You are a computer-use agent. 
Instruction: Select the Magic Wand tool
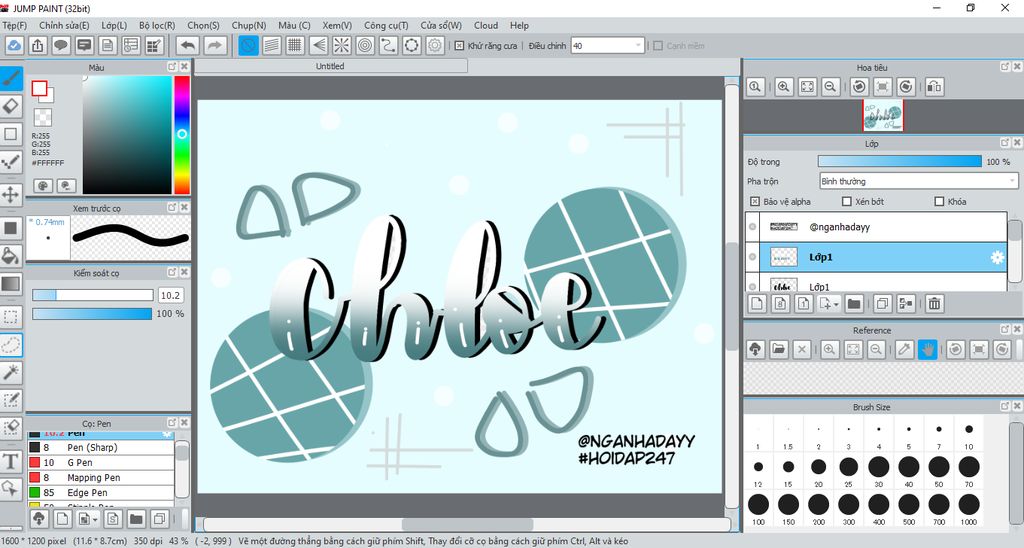pos(11,372)
